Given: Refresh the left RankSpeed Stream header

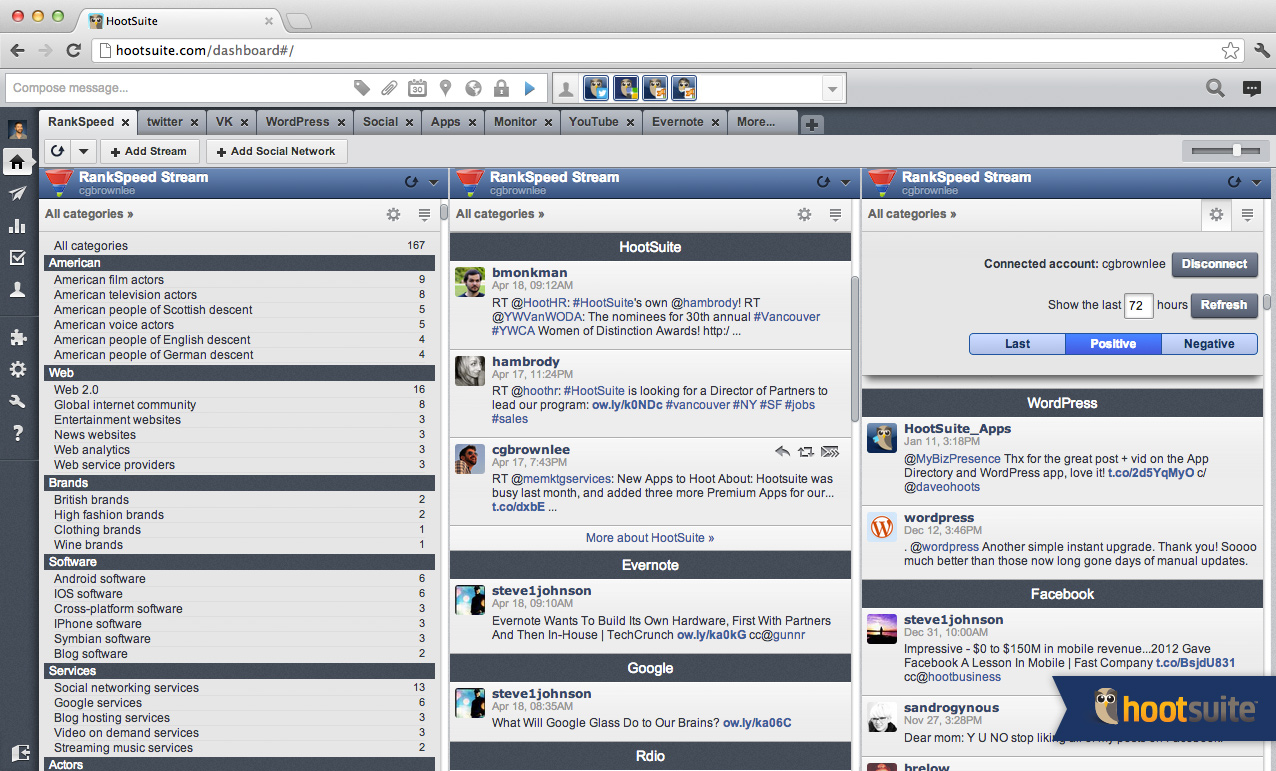Looking at the screenshot, I should pyautogui.click(x=410, y=182).
